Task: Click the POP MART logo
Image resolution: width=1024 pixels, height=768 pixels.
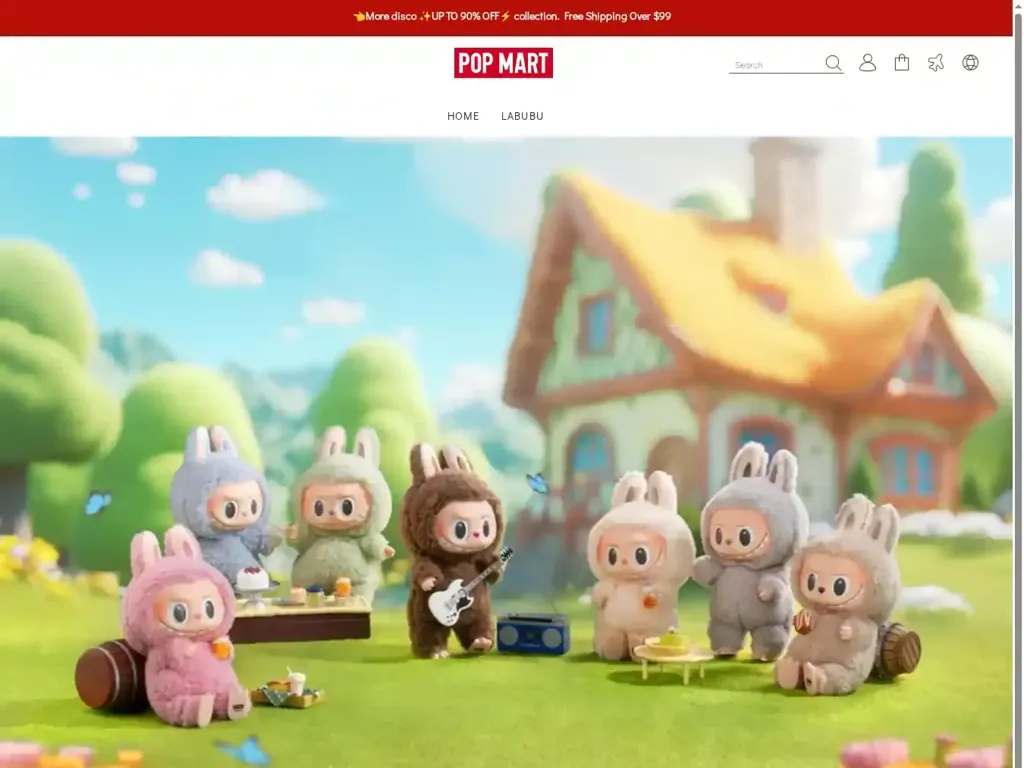Action: [503, 63]
